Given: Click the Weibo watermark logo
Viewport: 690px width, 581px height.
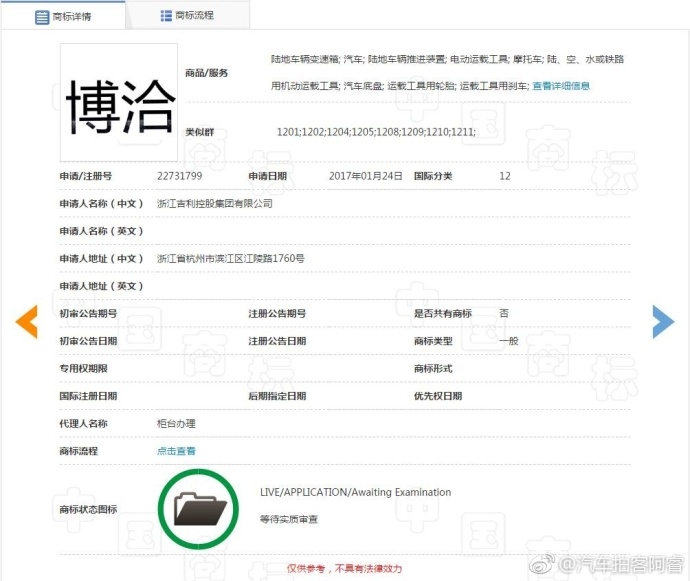Looking at the screenshot, I should 544,564.
